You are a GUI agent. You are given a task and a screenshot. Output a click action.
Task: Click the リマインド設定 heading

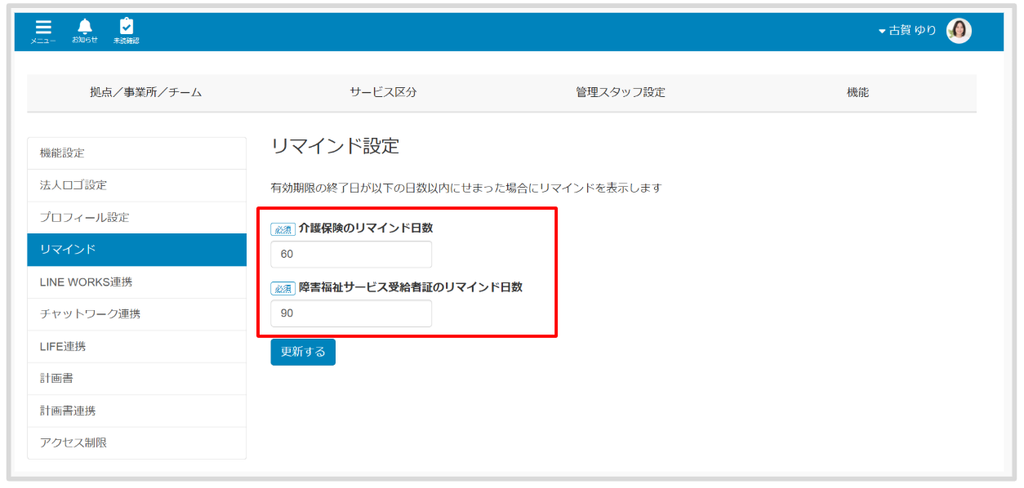coord(335,146)
